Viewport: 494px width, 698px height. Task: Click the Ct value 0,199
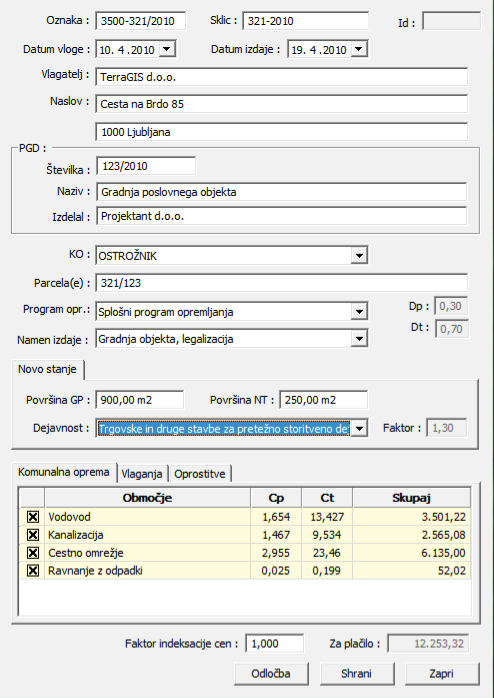[x=327, y=571]
